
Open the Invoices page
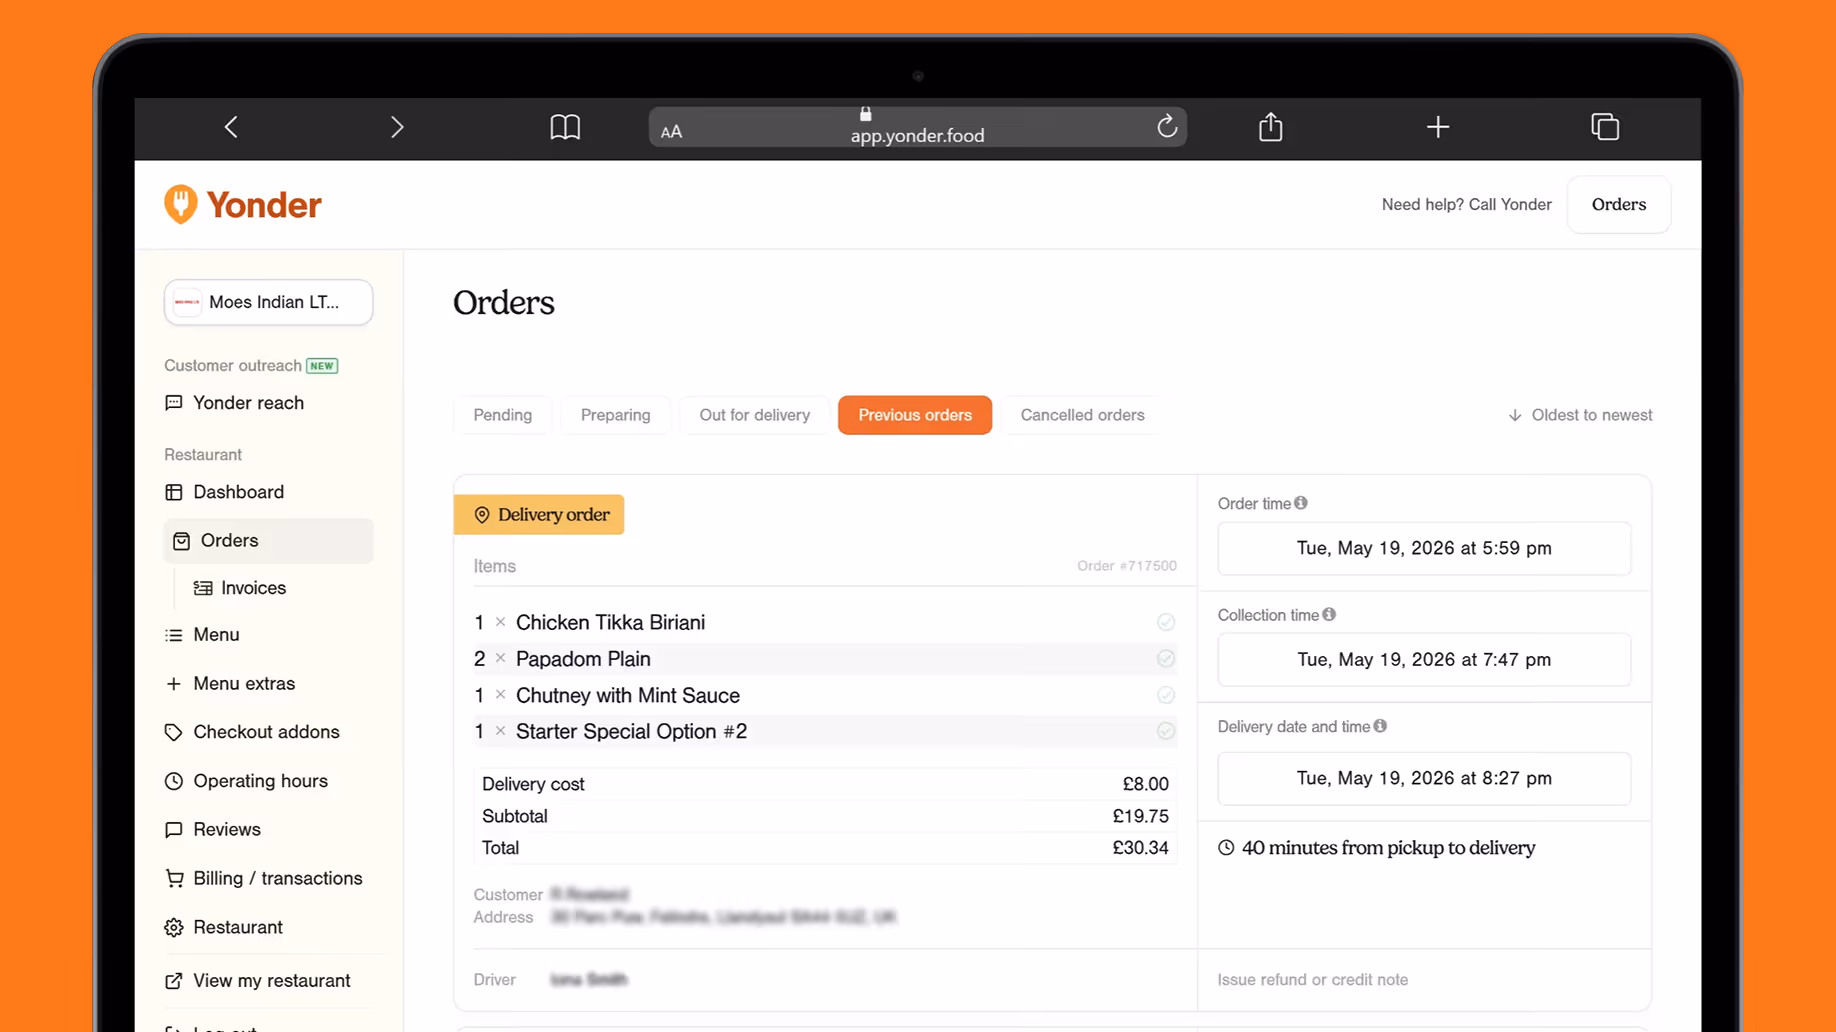coord(253,588)
